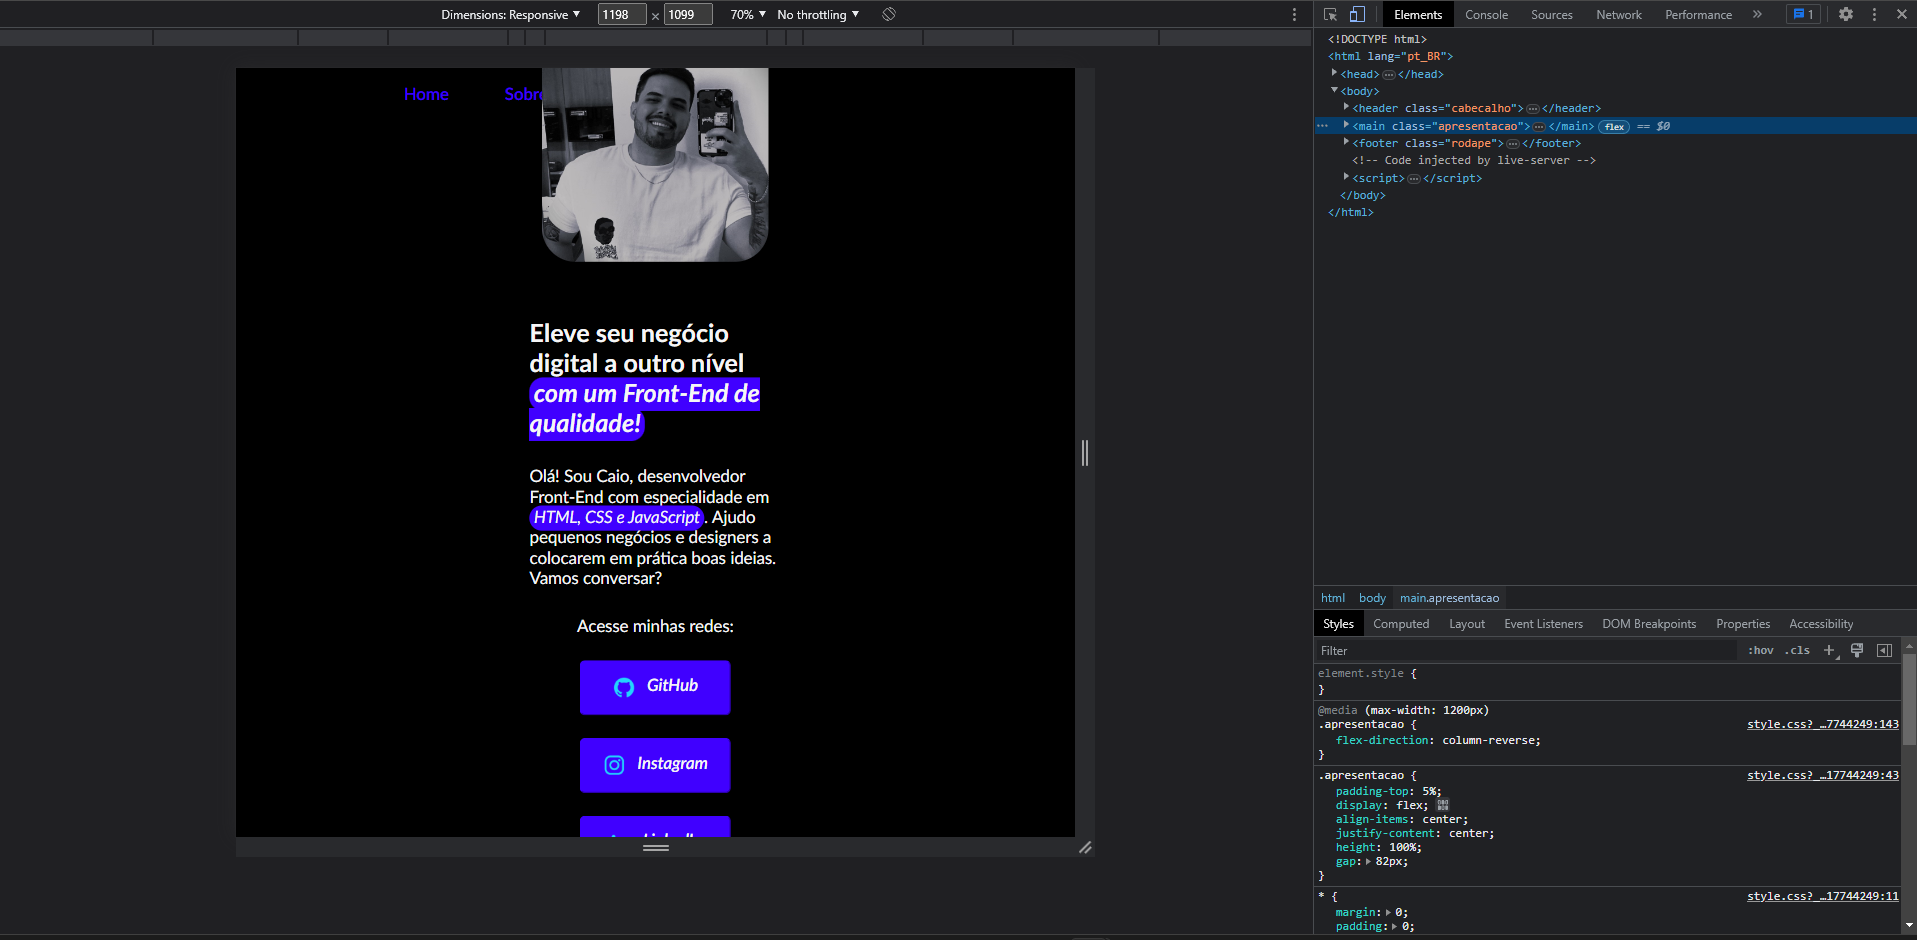Click the ellipsis inside the footer element
1917x940 pixels.
point(1513,144)
